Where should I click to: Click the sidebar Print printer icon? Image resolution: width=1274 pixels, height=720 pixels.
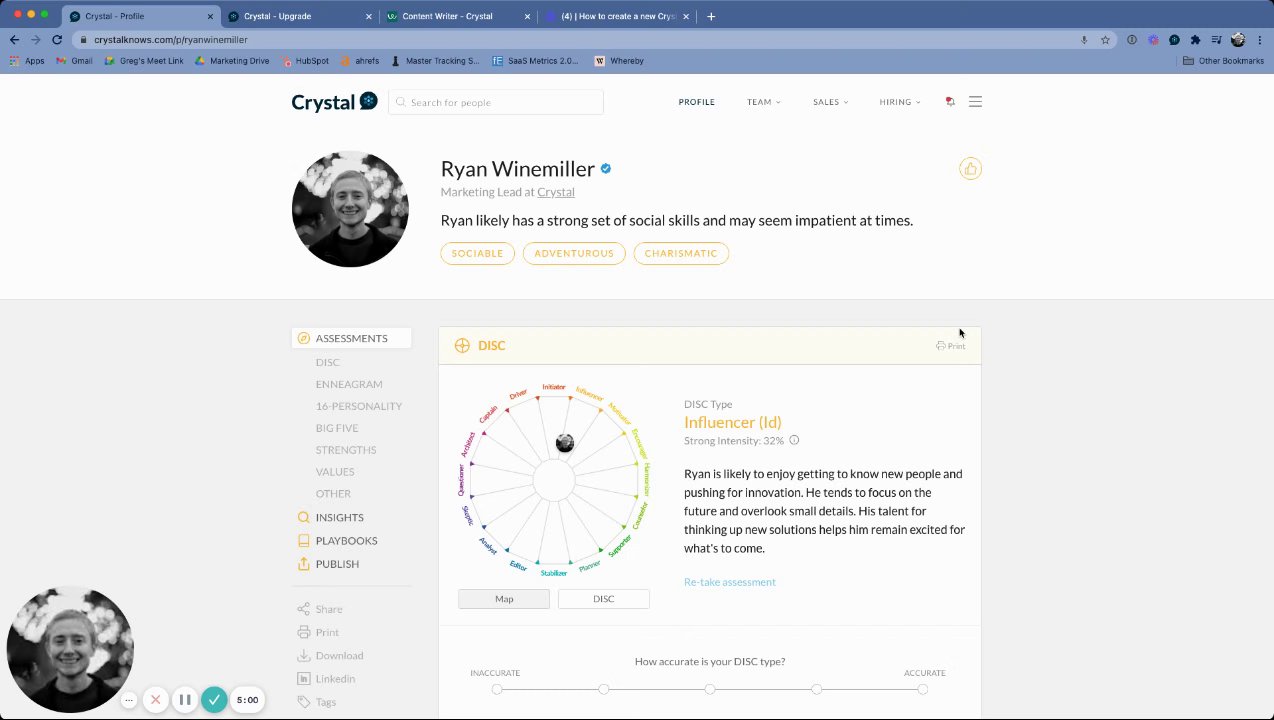click(x=304, y=632)
